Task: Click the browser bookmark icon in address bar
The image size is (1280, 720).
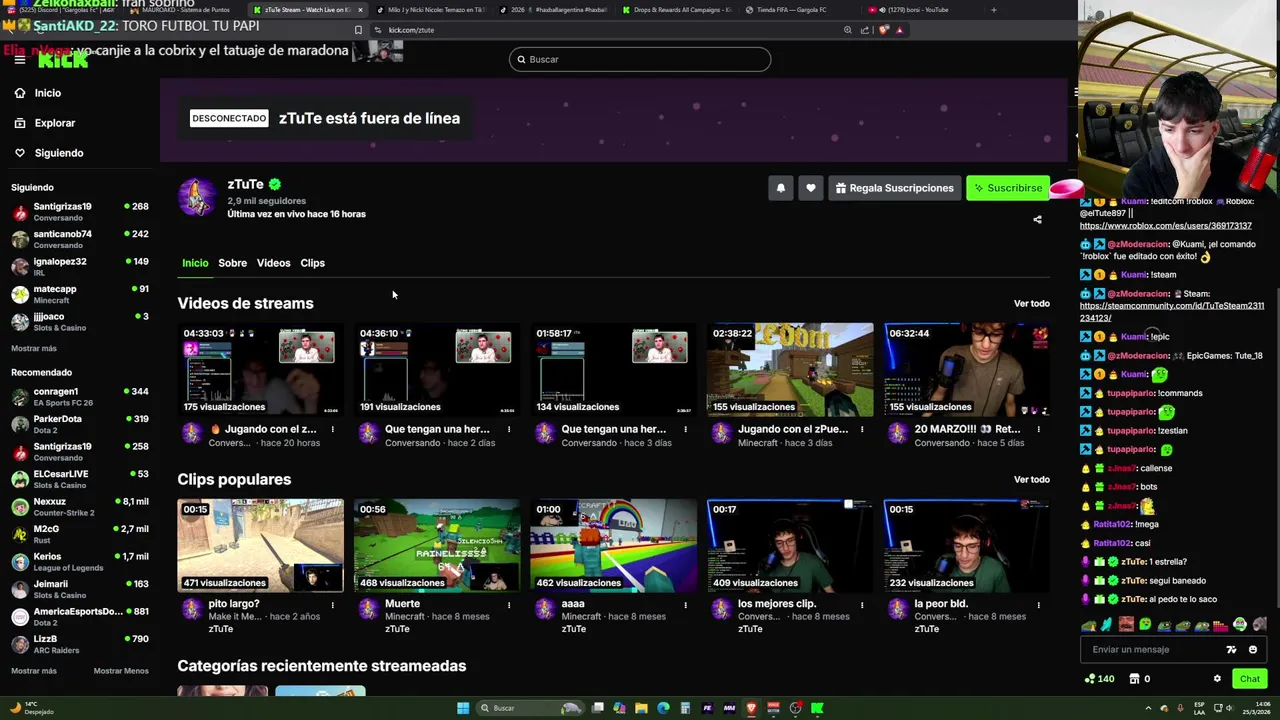Action: [x=358, y=30]
